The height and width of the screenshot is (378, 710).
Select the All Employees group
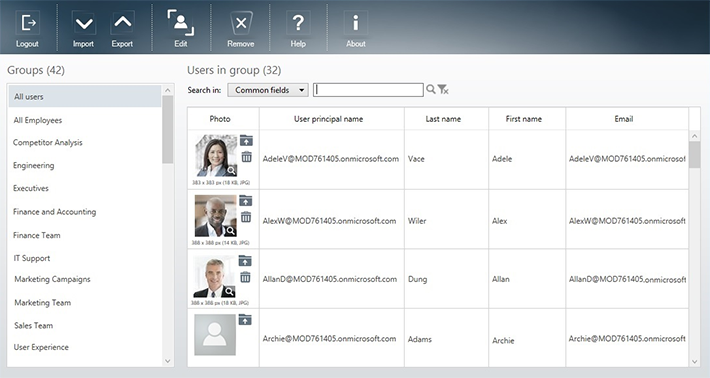[38, 120]
